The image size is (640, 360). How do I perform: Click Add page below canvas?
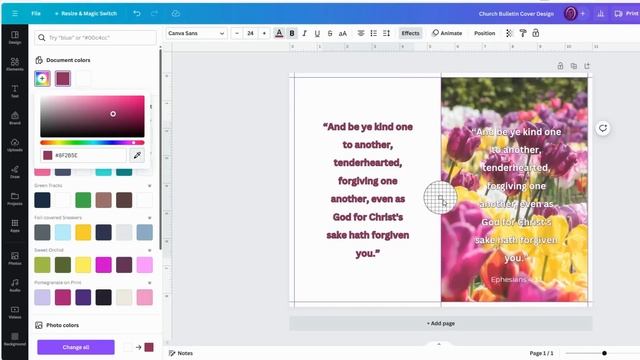click(441, 323)
